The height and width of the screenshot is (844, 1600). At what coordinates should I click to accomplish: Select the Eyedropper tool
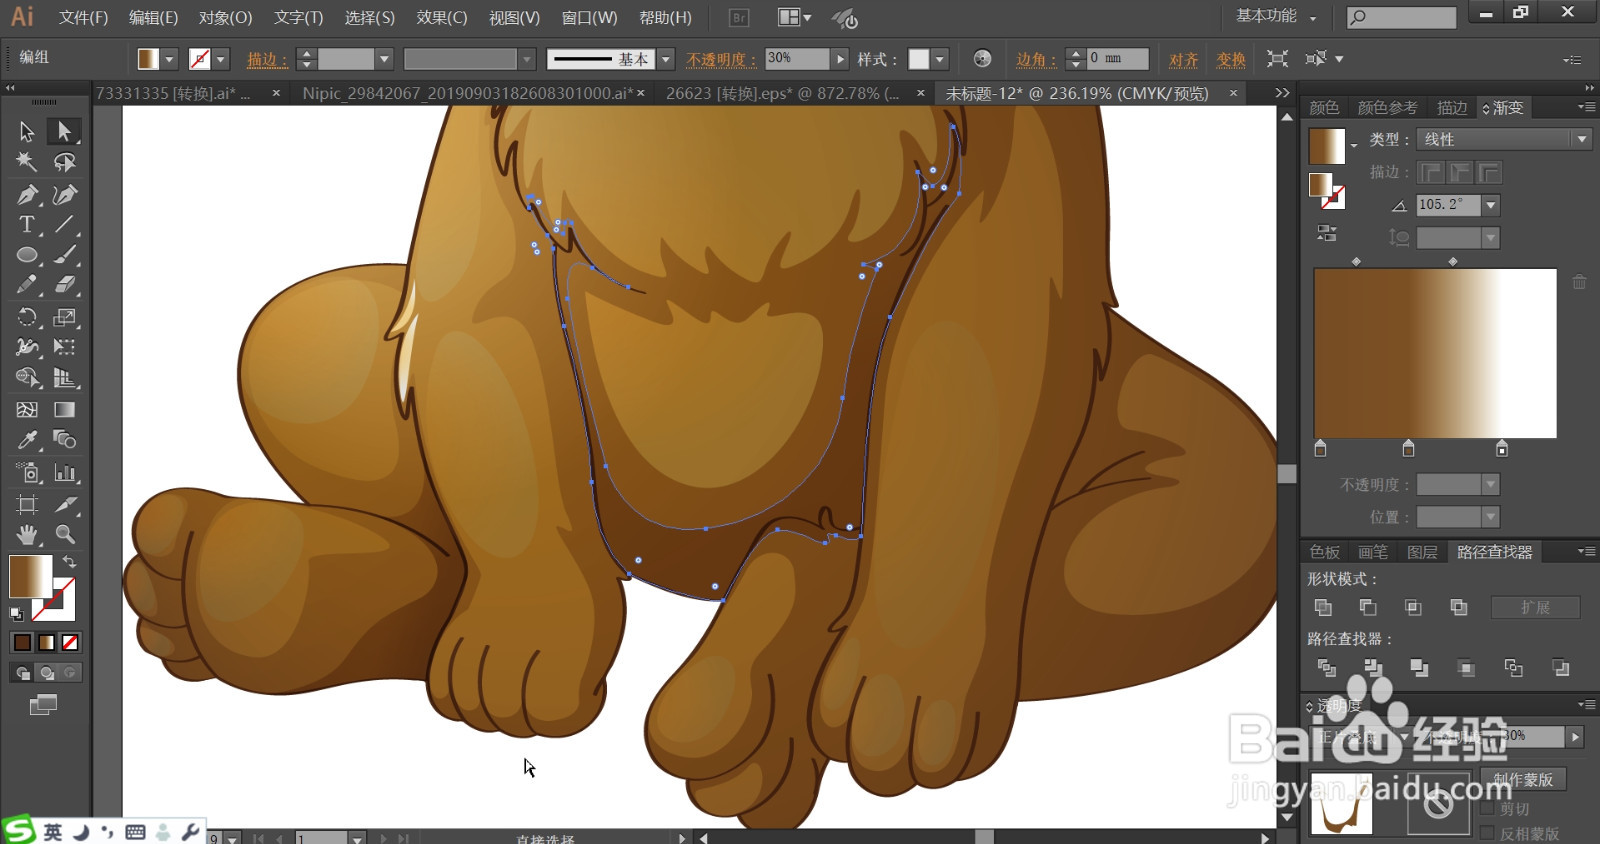pyautogui.click(x=27, y=440)
